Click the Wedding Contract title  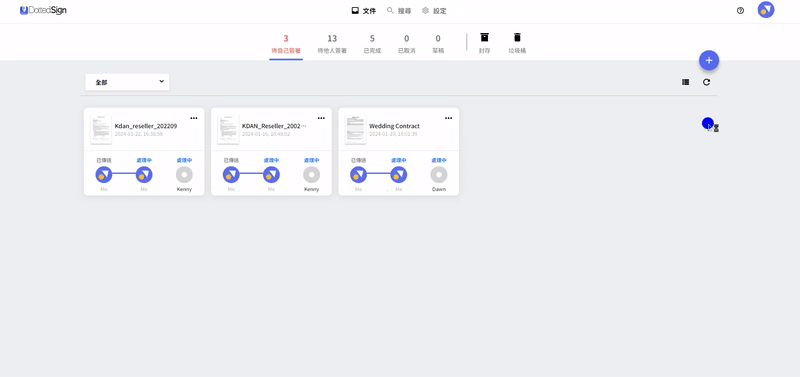(x=394, y=126)
